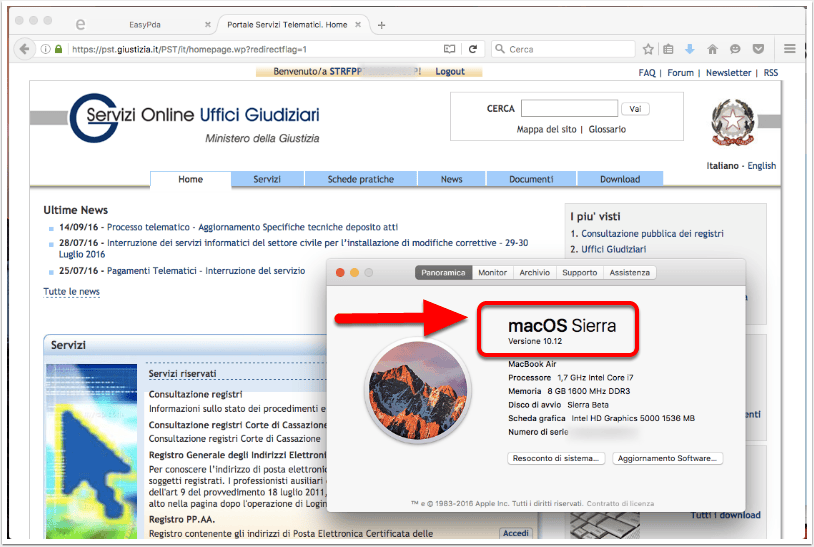Open a new tab with plus button
The height and width of the screenshot is (547, 814).
point(382,25)
